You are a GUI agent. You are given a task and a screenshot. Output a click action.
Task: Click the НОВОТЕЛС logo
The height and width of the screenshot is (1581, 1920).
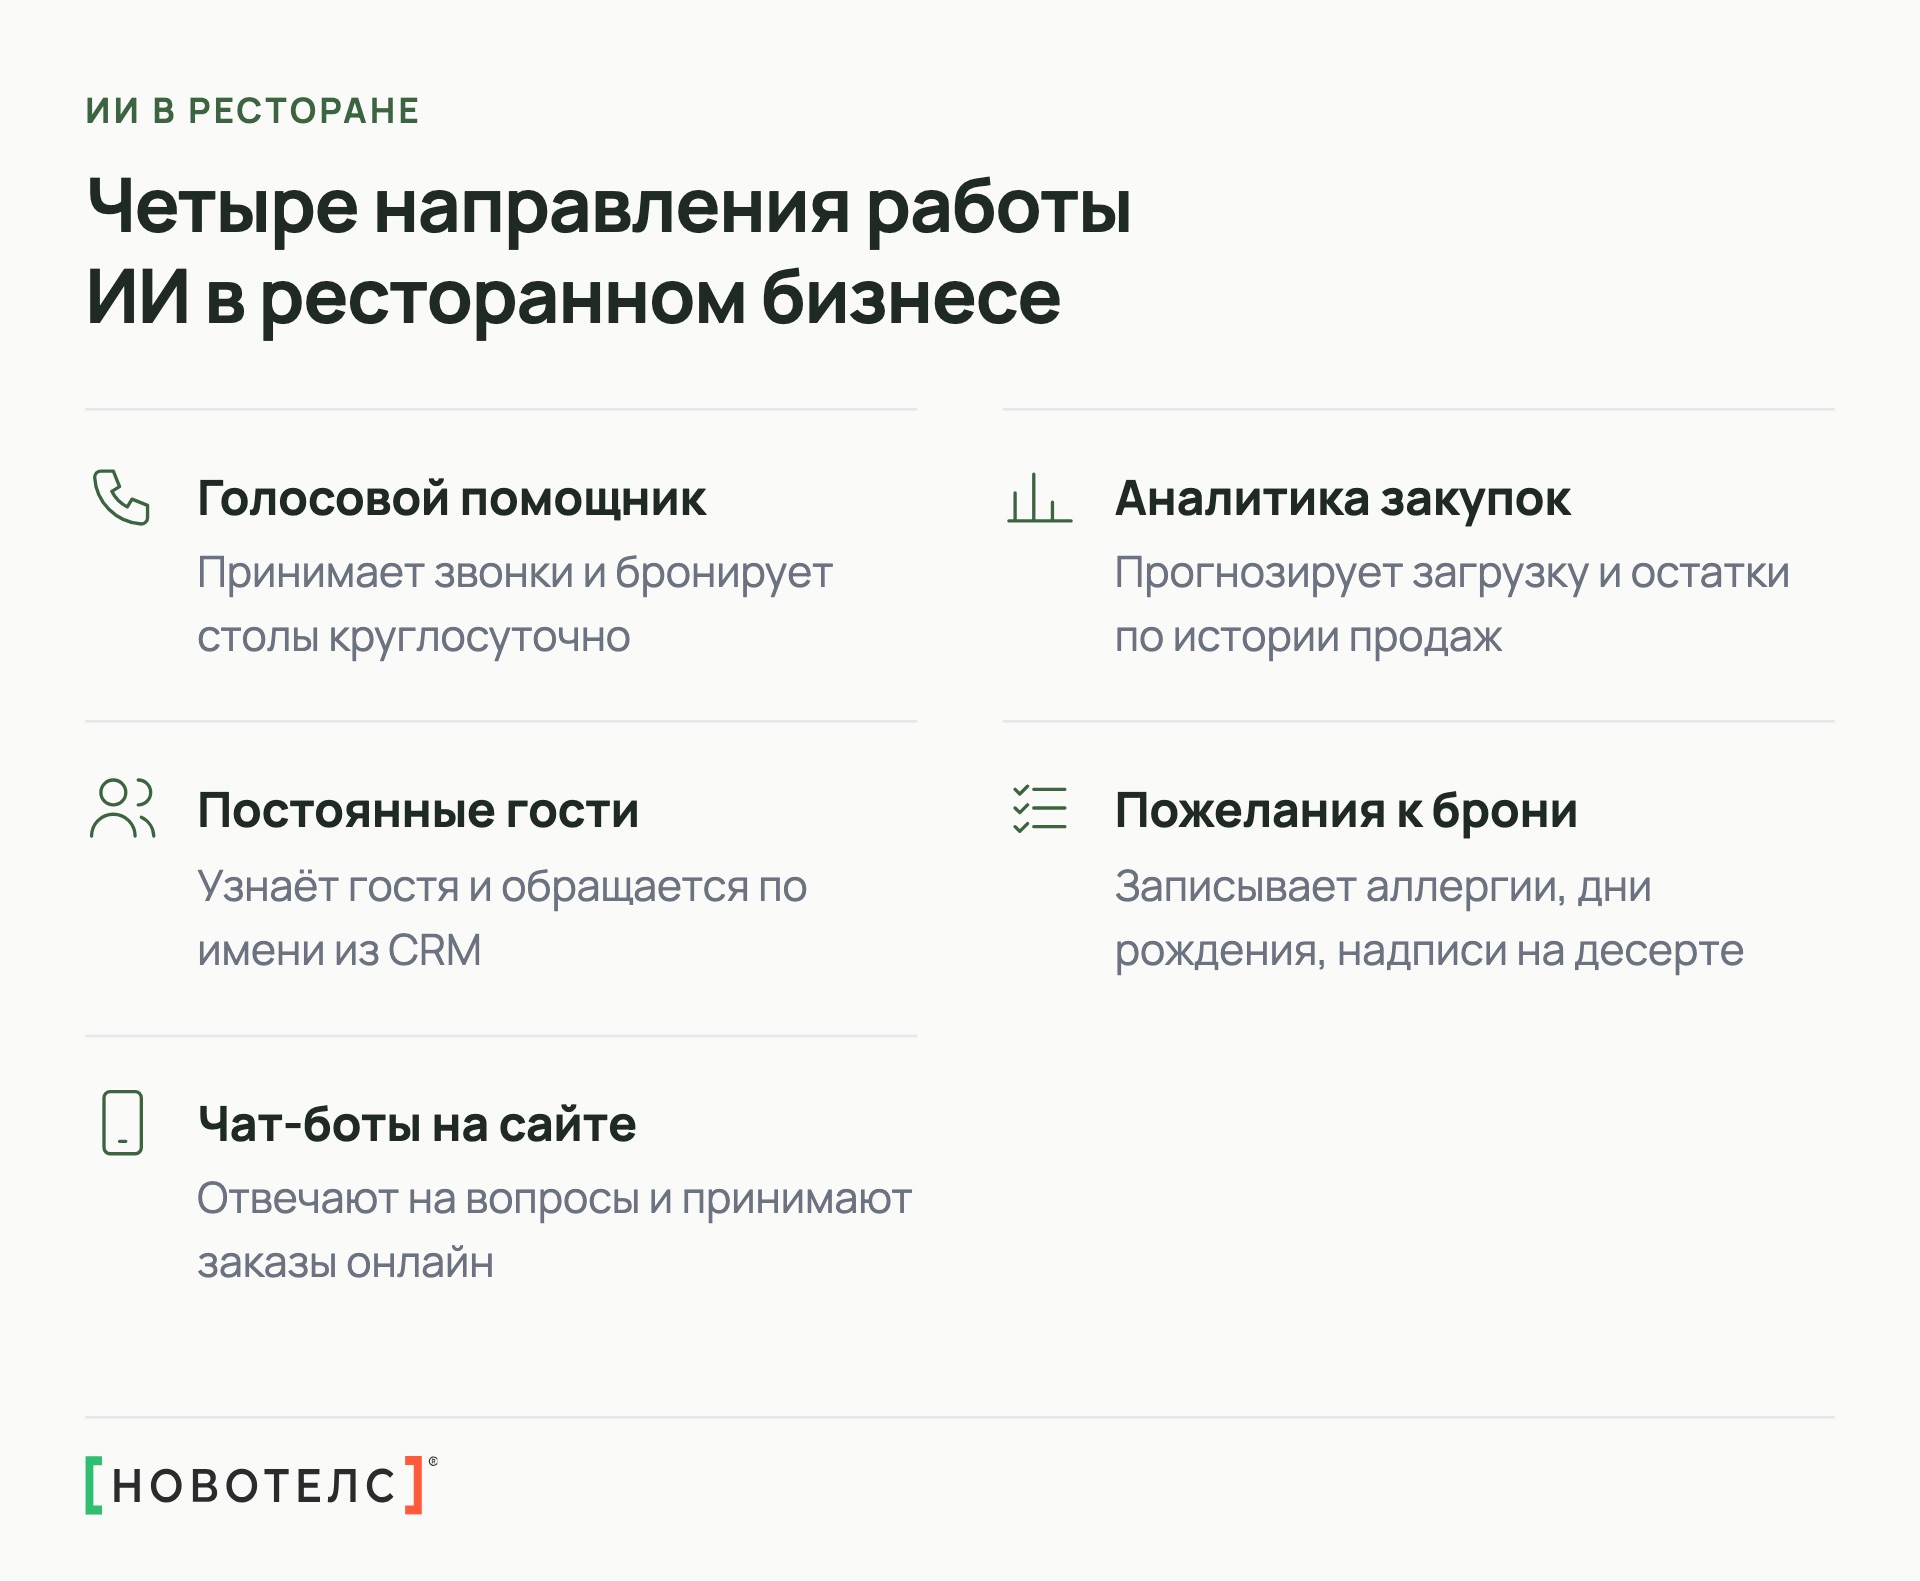pos(261,1485)
